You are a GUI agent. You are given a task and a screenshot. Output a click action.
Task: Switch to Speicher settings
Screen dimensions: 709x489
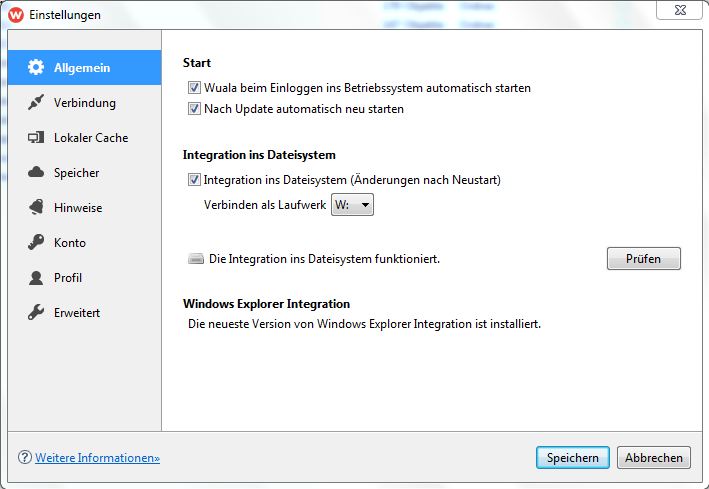click(85, 172)
